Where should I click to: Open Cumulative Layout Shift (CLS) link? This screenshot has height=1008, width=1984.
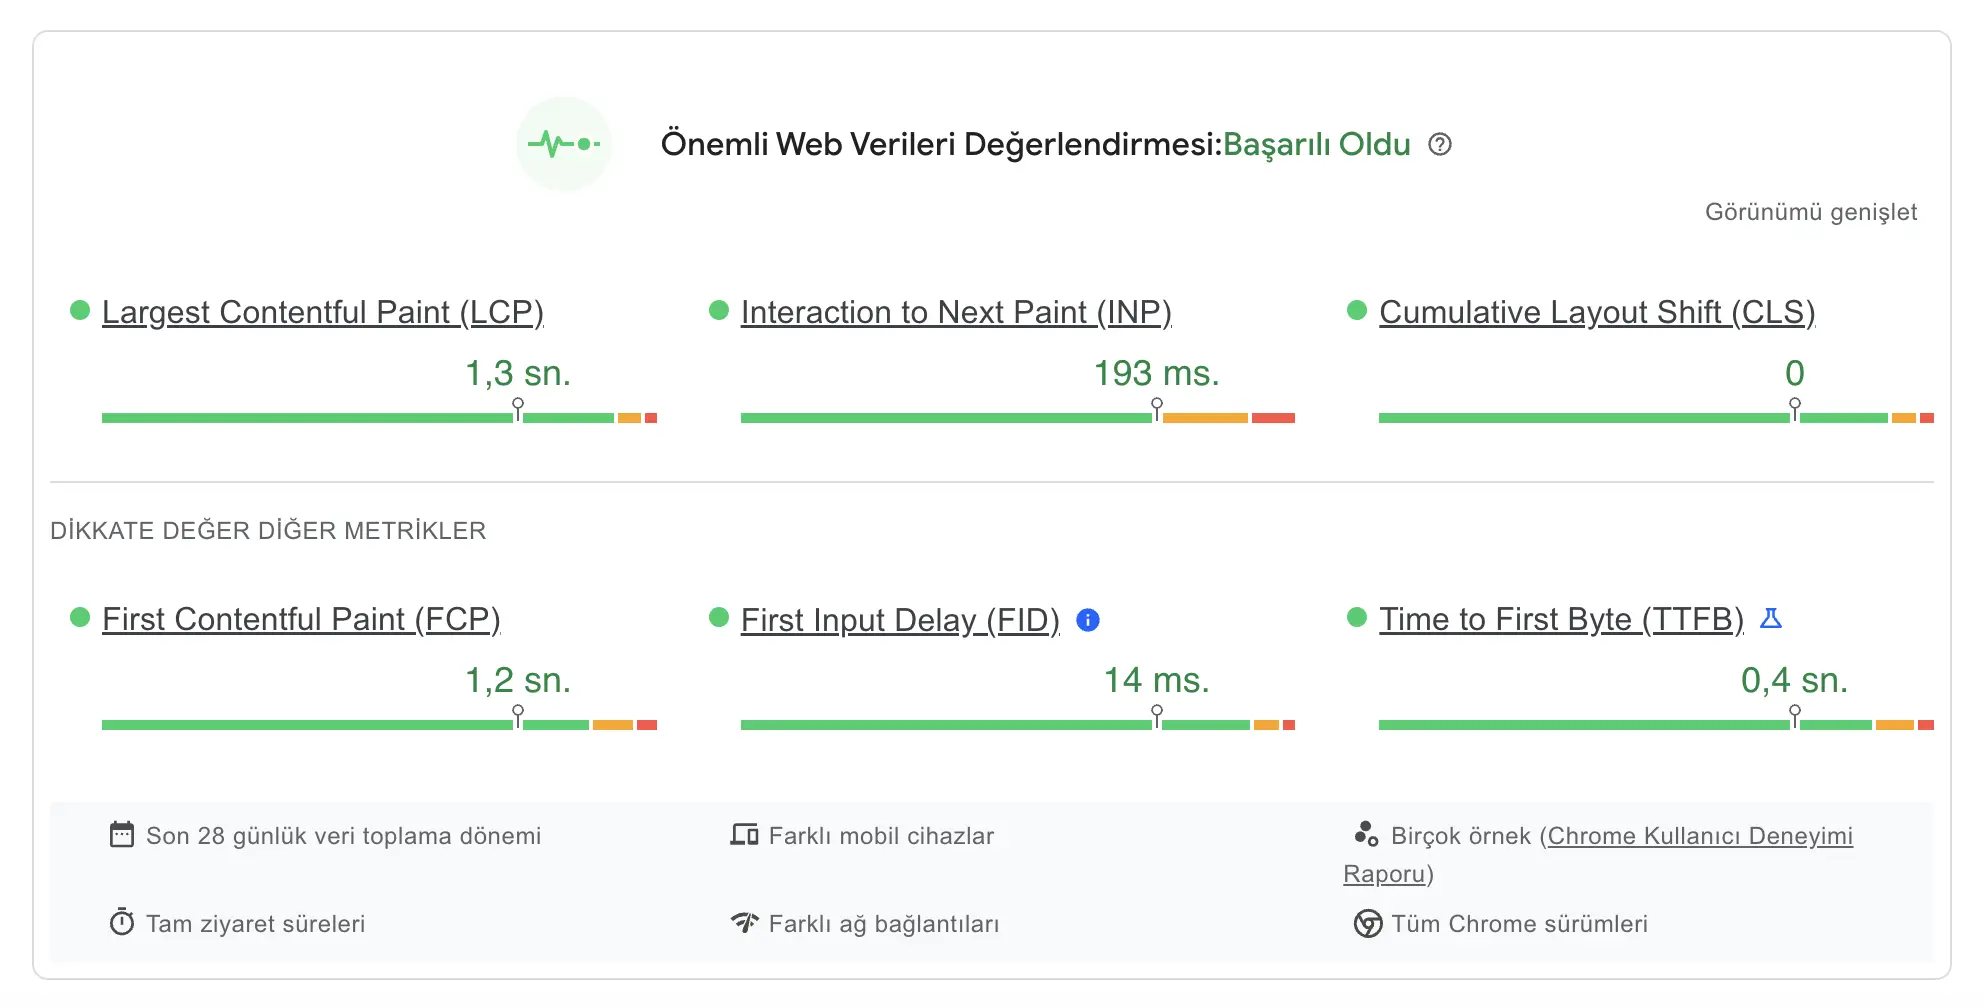tap(1597, 312)
